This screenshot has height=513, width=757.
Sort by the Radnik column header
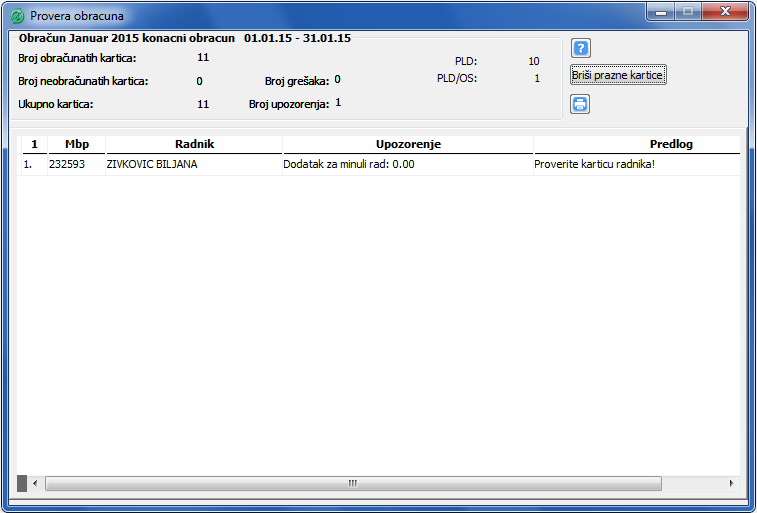(x=194, y=144)
